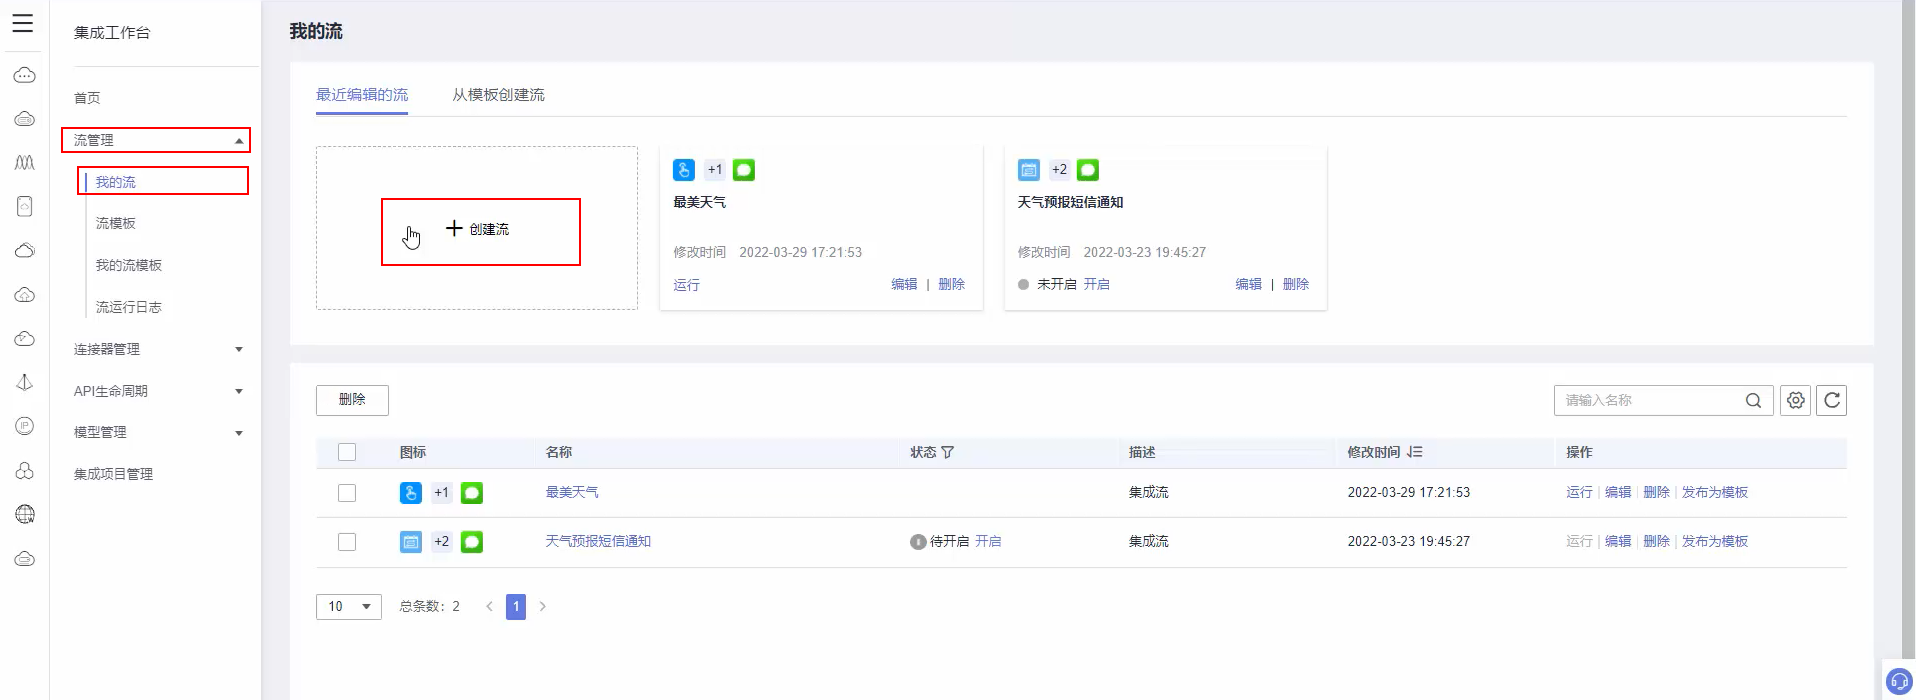Sort by the modified time column icon
The width and height of the screenshot is (1916, 700).
click(1415, 452)
